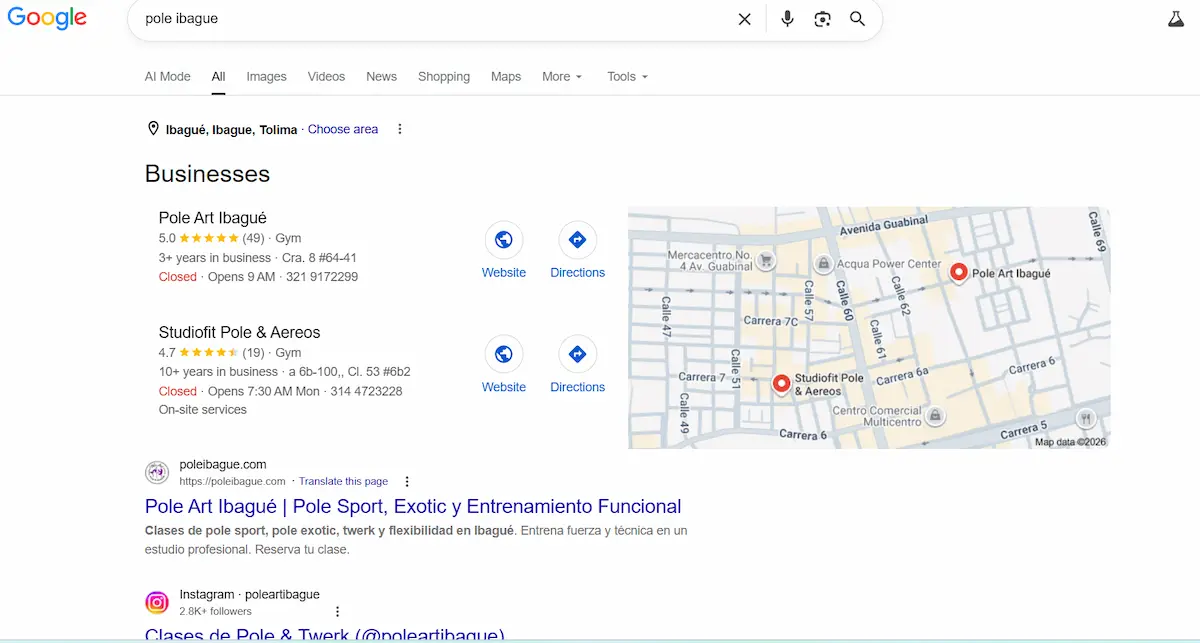Image resolution: width=1200 pixels, height=643 pixels.
Task: Clear the search box with the X icon
Action: 744,19
